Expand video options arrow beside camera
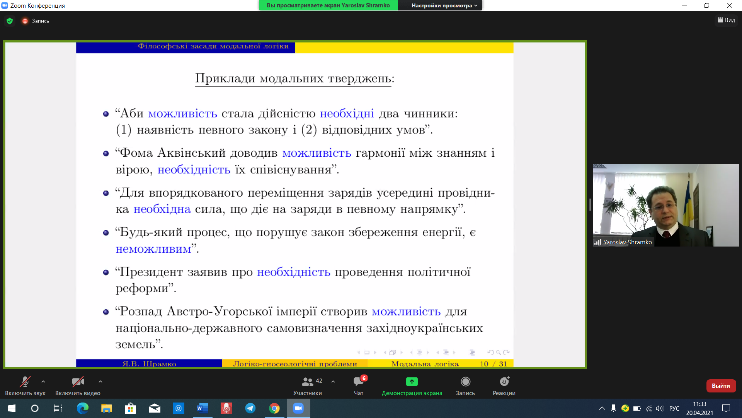The image size is (742, 418). (104, 380)
